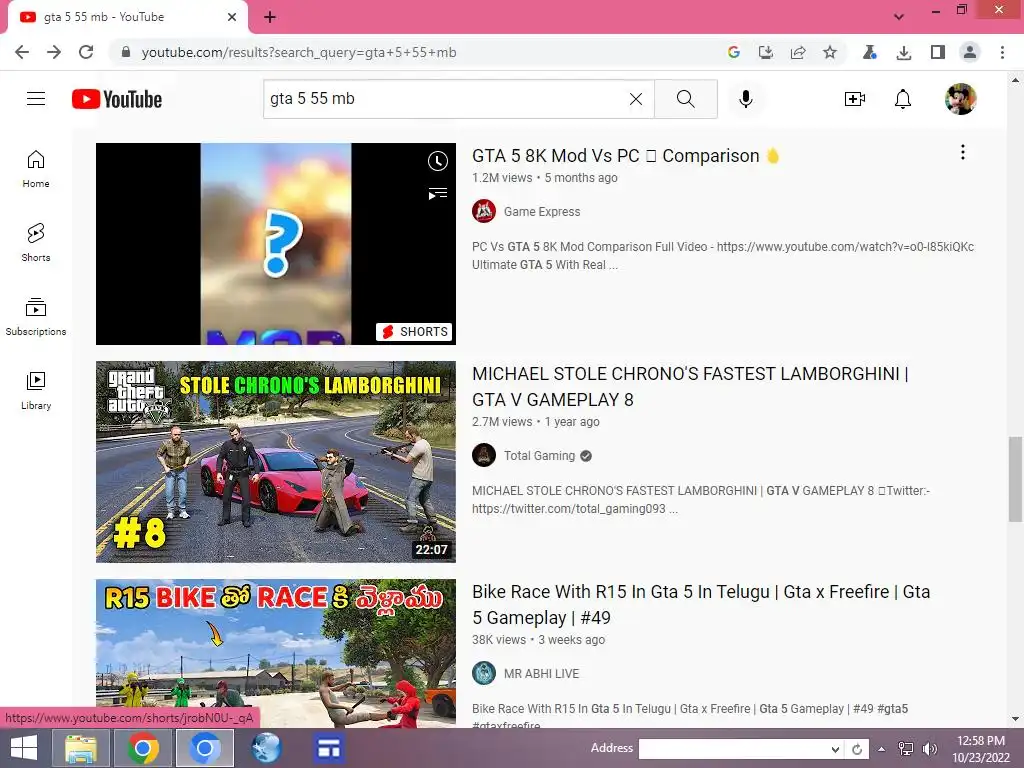Screen dimensions: 1024x768
Task: Open MICHAEL STOLE CHRONO'S FASTEST LAMBORGHINI video title
Action: click(690, 387)
